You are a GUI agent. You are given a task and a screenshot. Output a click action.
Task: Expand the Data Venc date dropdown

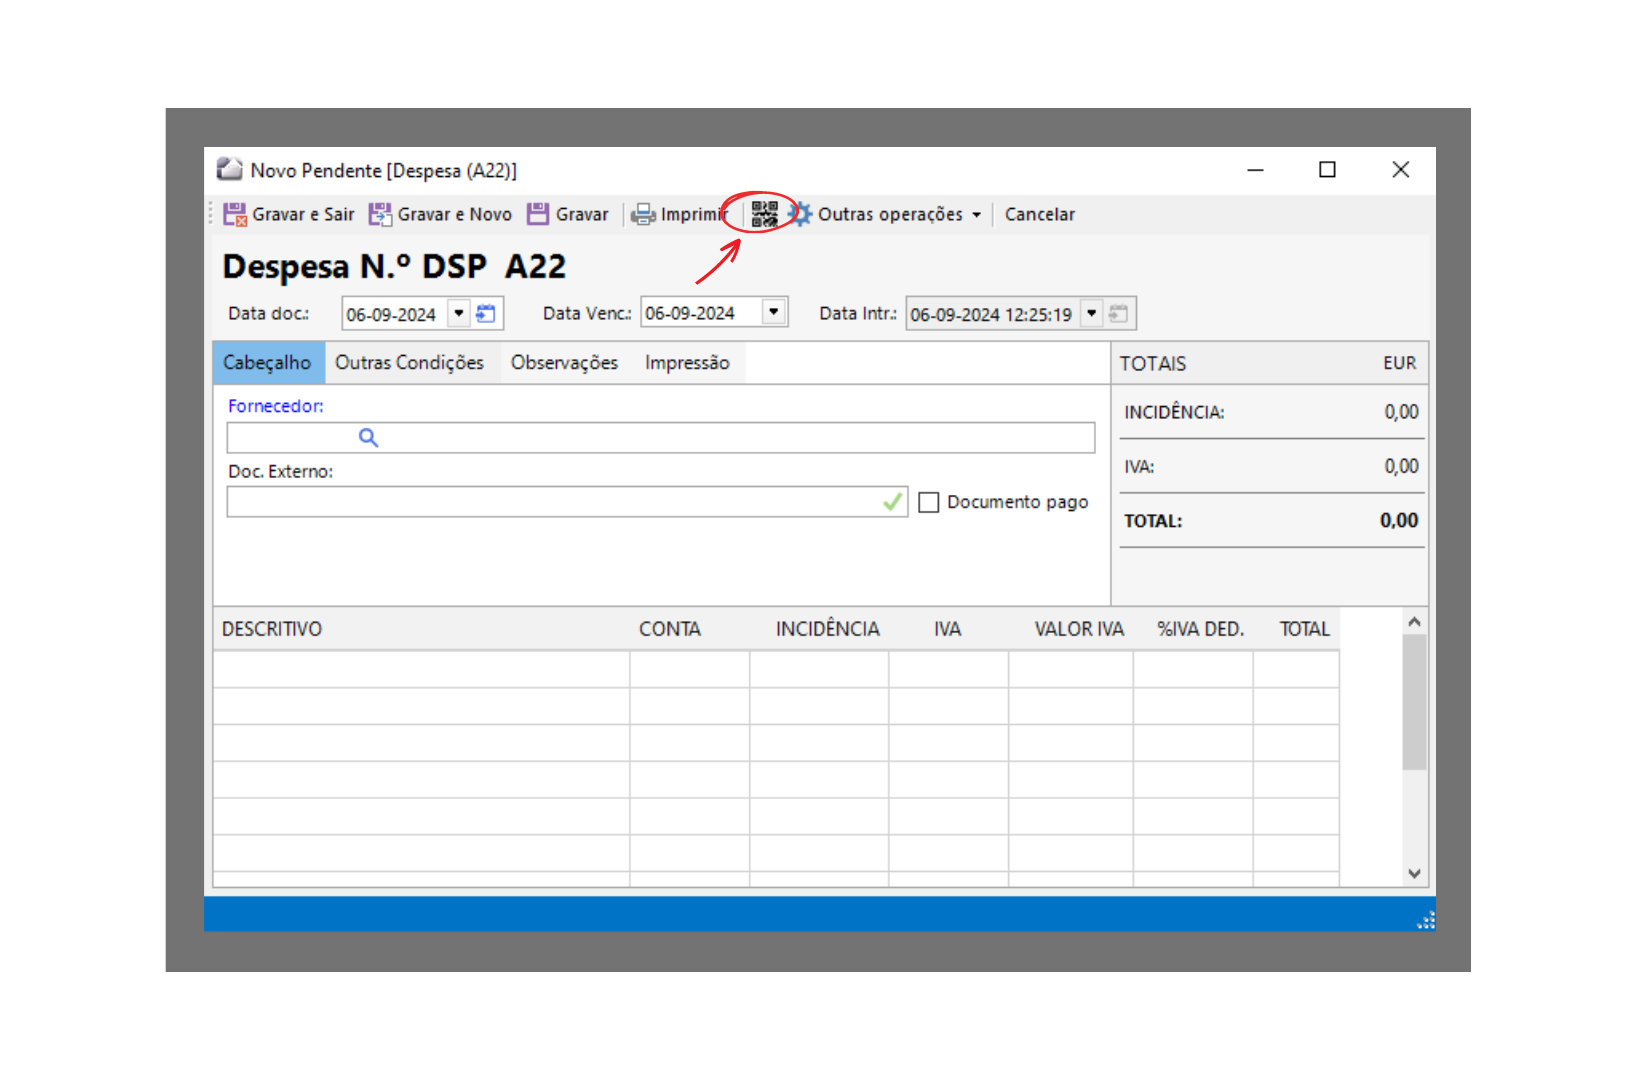coord(774,313)
